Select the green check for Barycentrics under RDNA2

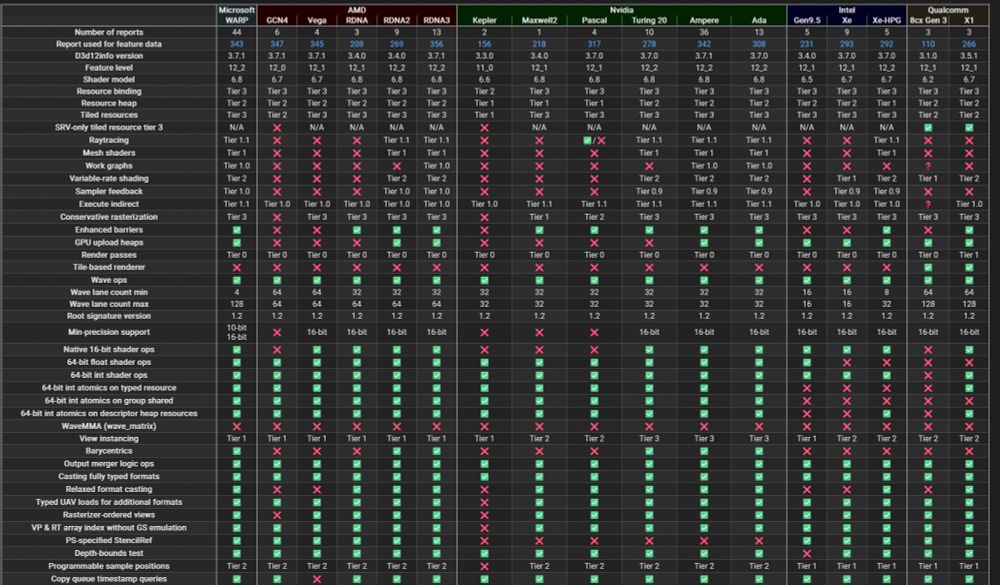point(397,451)
